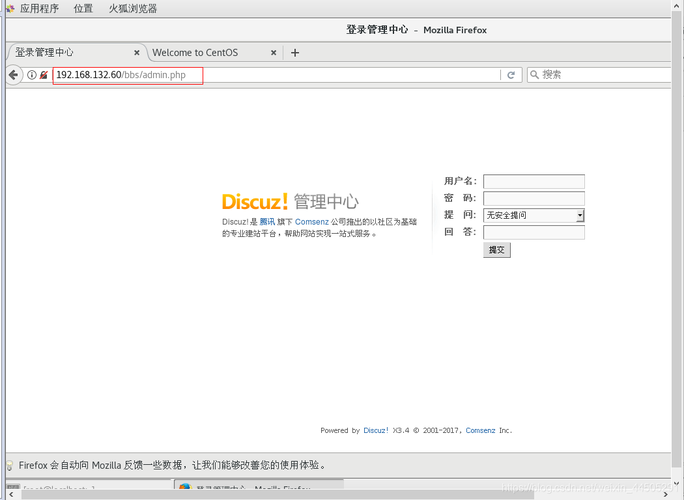This screenshot has width=684, height=500.
Task: Select terminal window in bottom taskbar
Action: tap(89, 484)
